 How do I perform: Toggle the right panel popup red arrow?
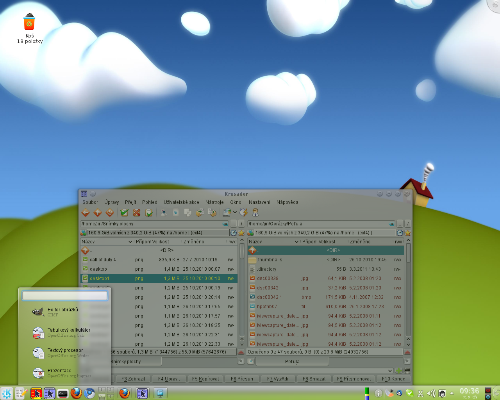coord(407,352)
